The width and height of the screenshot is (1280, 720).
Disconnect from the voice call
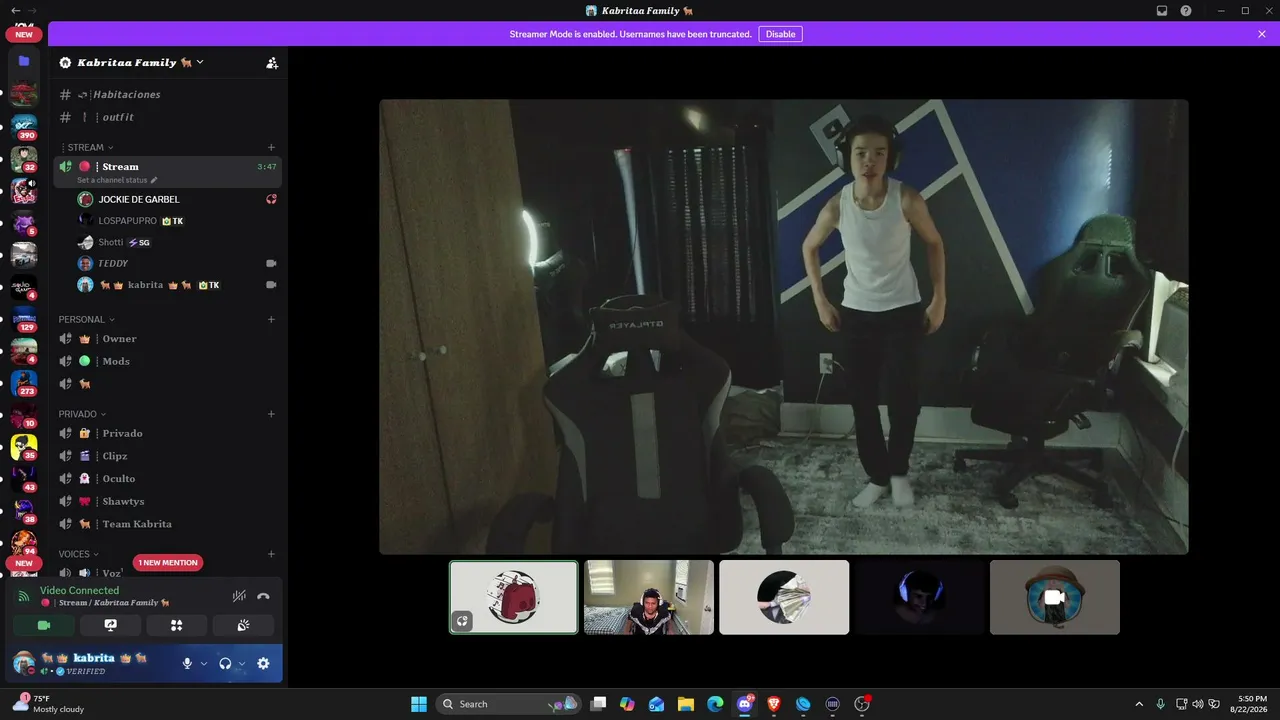tap(263, 596)
